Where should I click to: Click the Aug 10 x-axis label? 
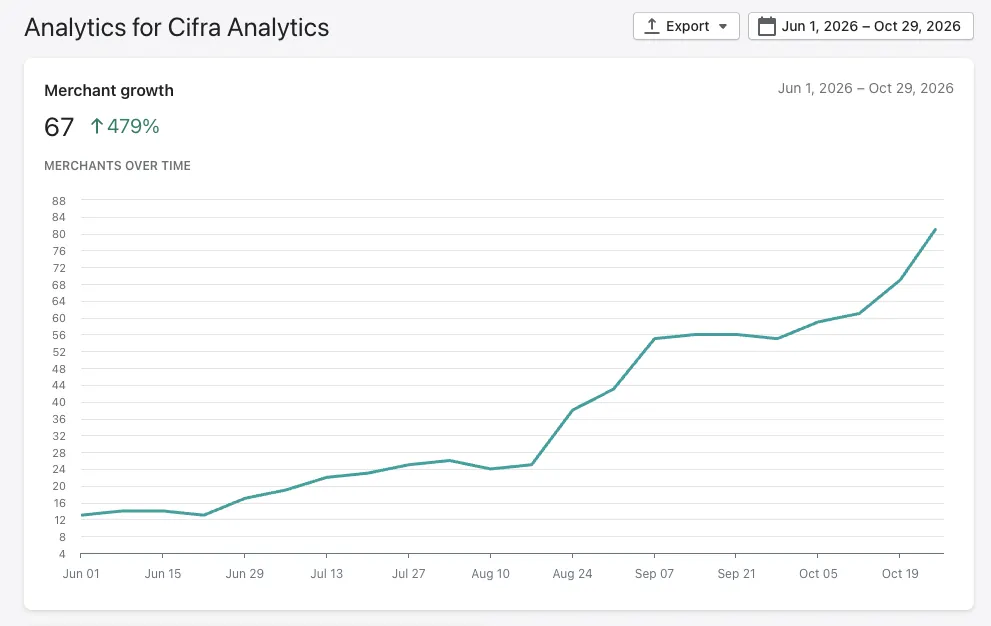click(490, 574)
